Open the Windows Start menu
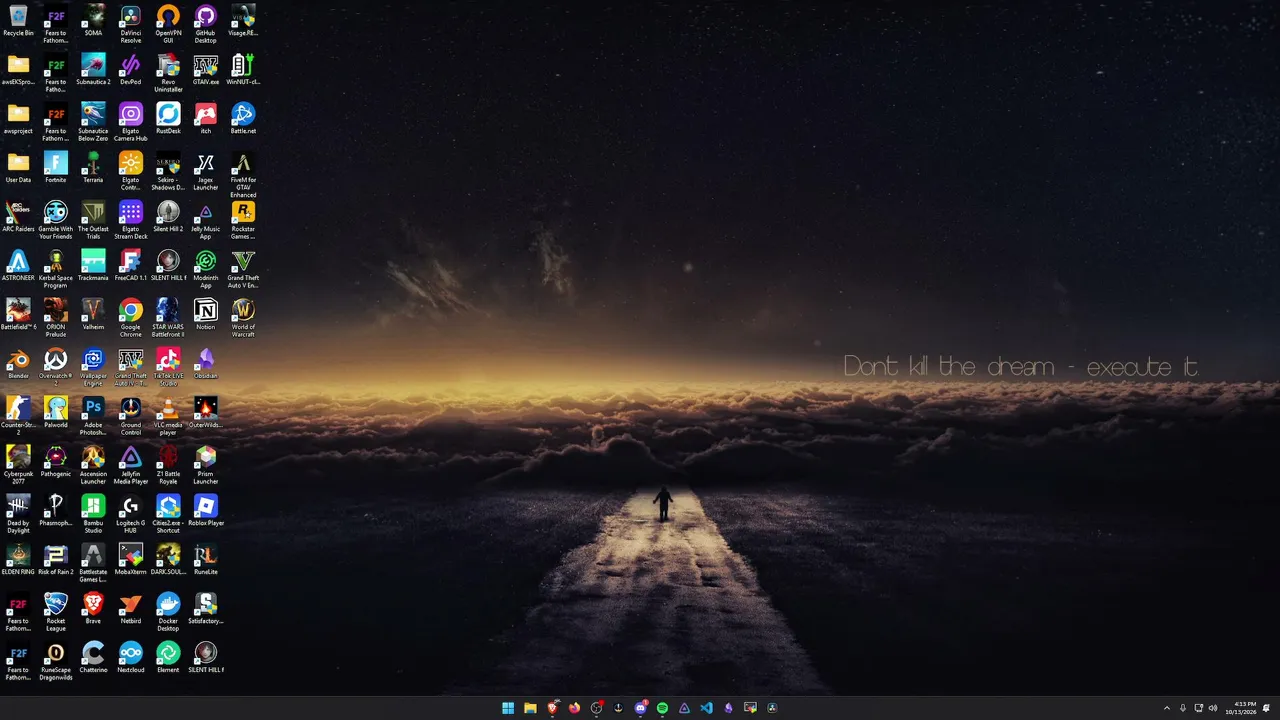The image size is (1280, 720). (x=508, y=708)
